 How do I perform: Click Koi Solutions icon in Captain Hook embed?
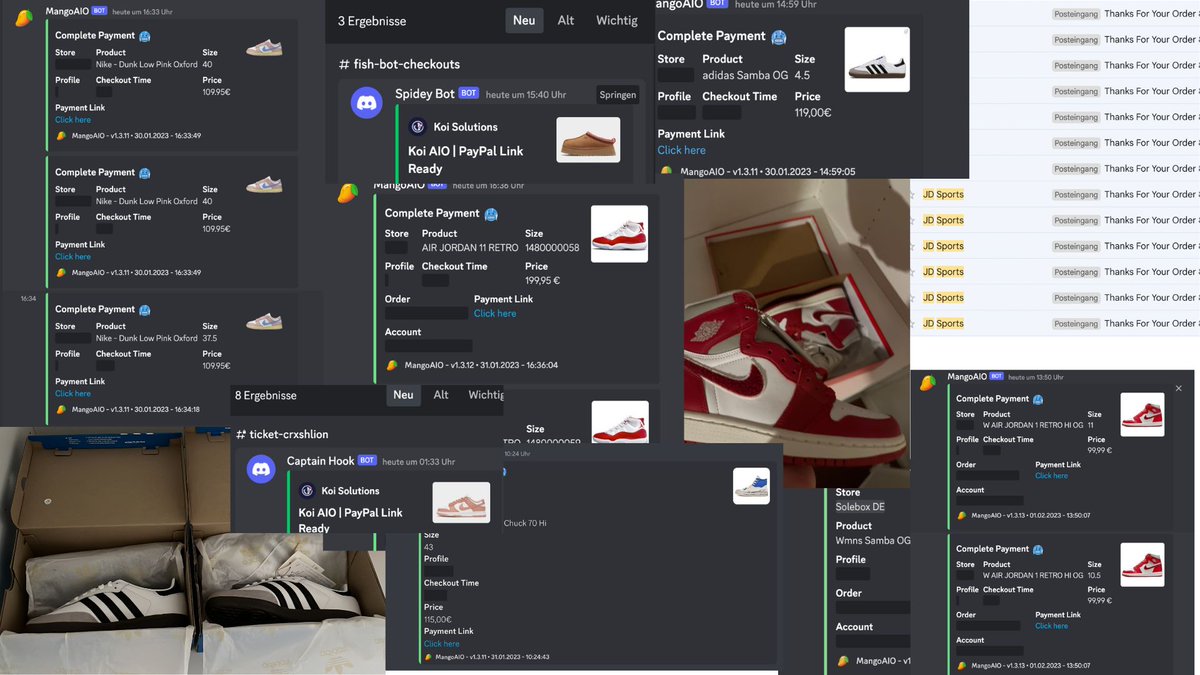[308, 491]
